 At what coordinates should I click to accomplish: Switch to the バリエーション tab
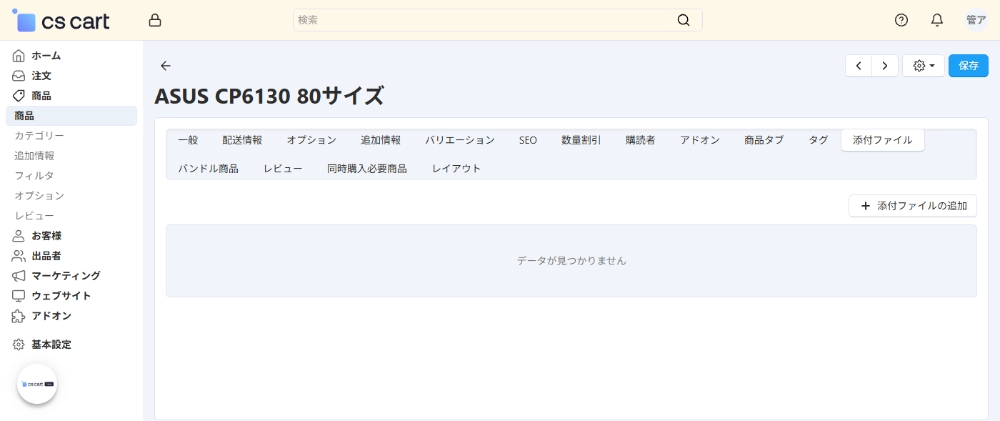(x=459, y=140)
